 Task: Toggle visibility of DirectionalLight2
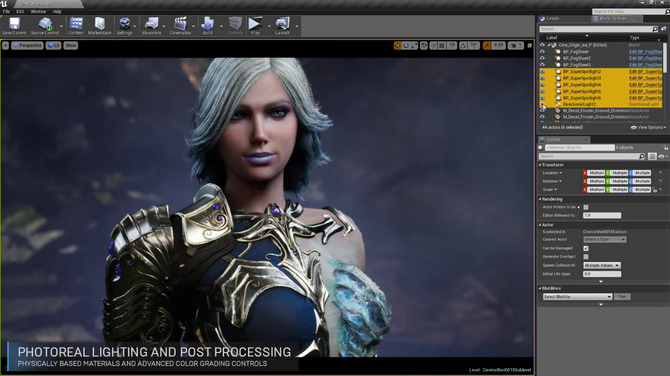coord(542,104)
